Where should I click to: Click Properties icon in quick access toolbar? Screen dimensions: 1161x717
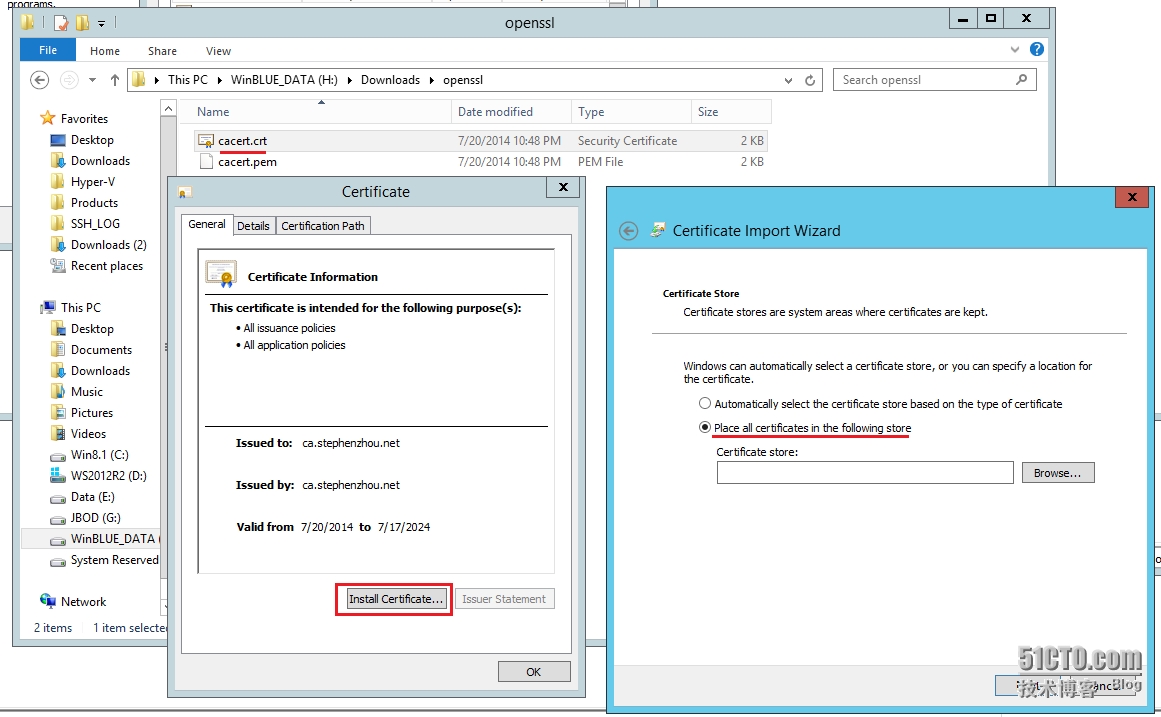[x=61, y=23]
